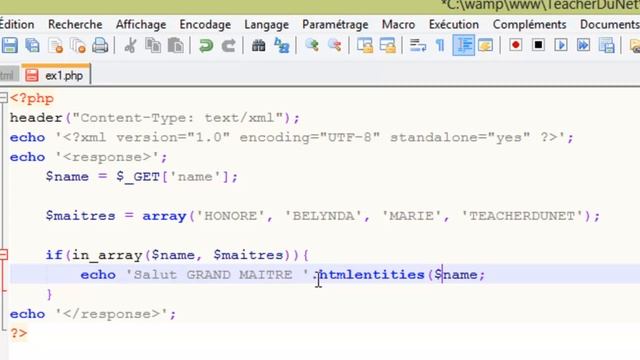Open the Exécution menu
640x360 pixels.
click(454, 24)
